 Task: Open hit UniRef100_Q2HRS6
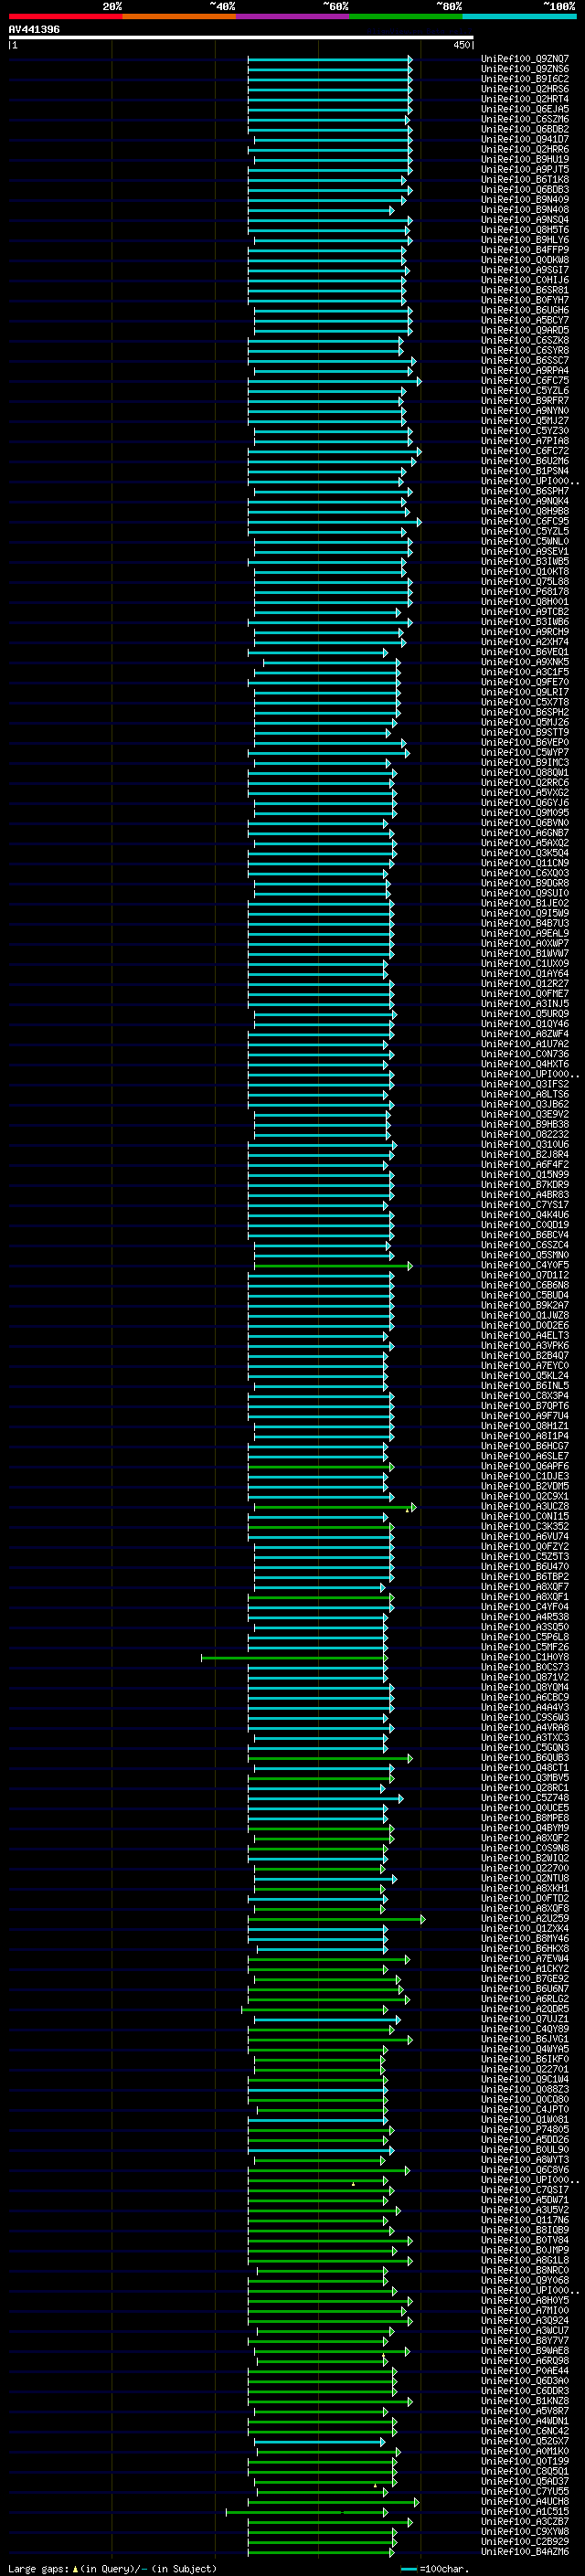click(525, 89)
